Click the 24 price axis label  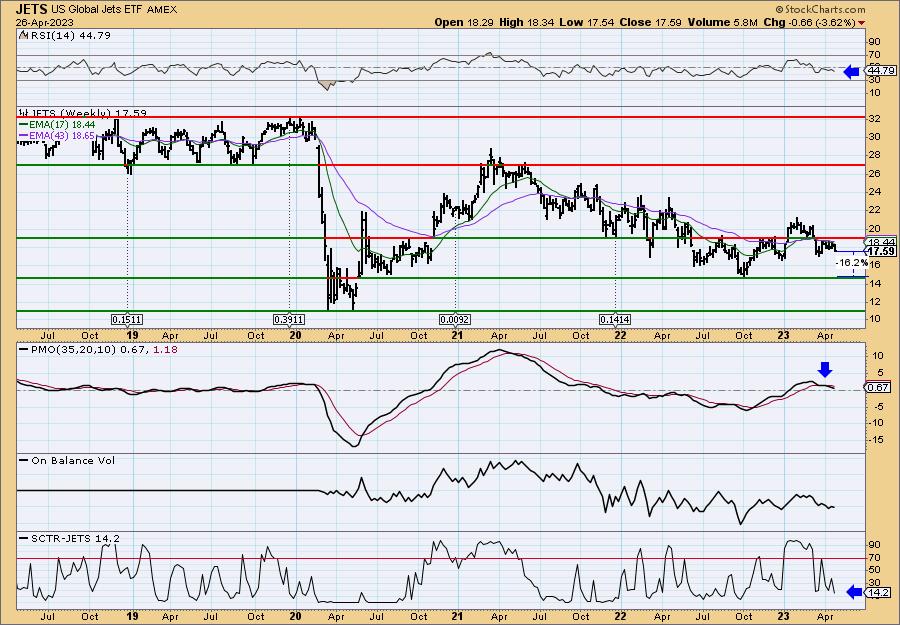coord(875,192)
